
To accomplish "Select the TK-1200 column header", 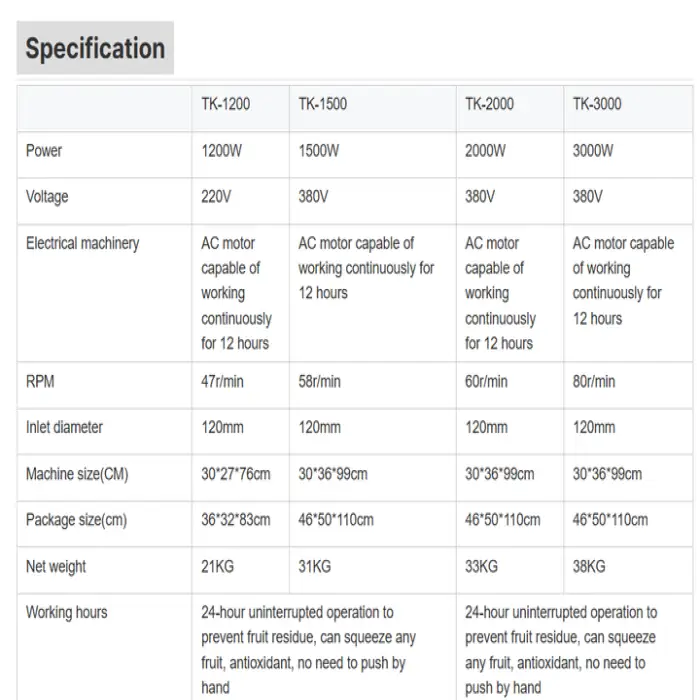I will click(226, 104).
